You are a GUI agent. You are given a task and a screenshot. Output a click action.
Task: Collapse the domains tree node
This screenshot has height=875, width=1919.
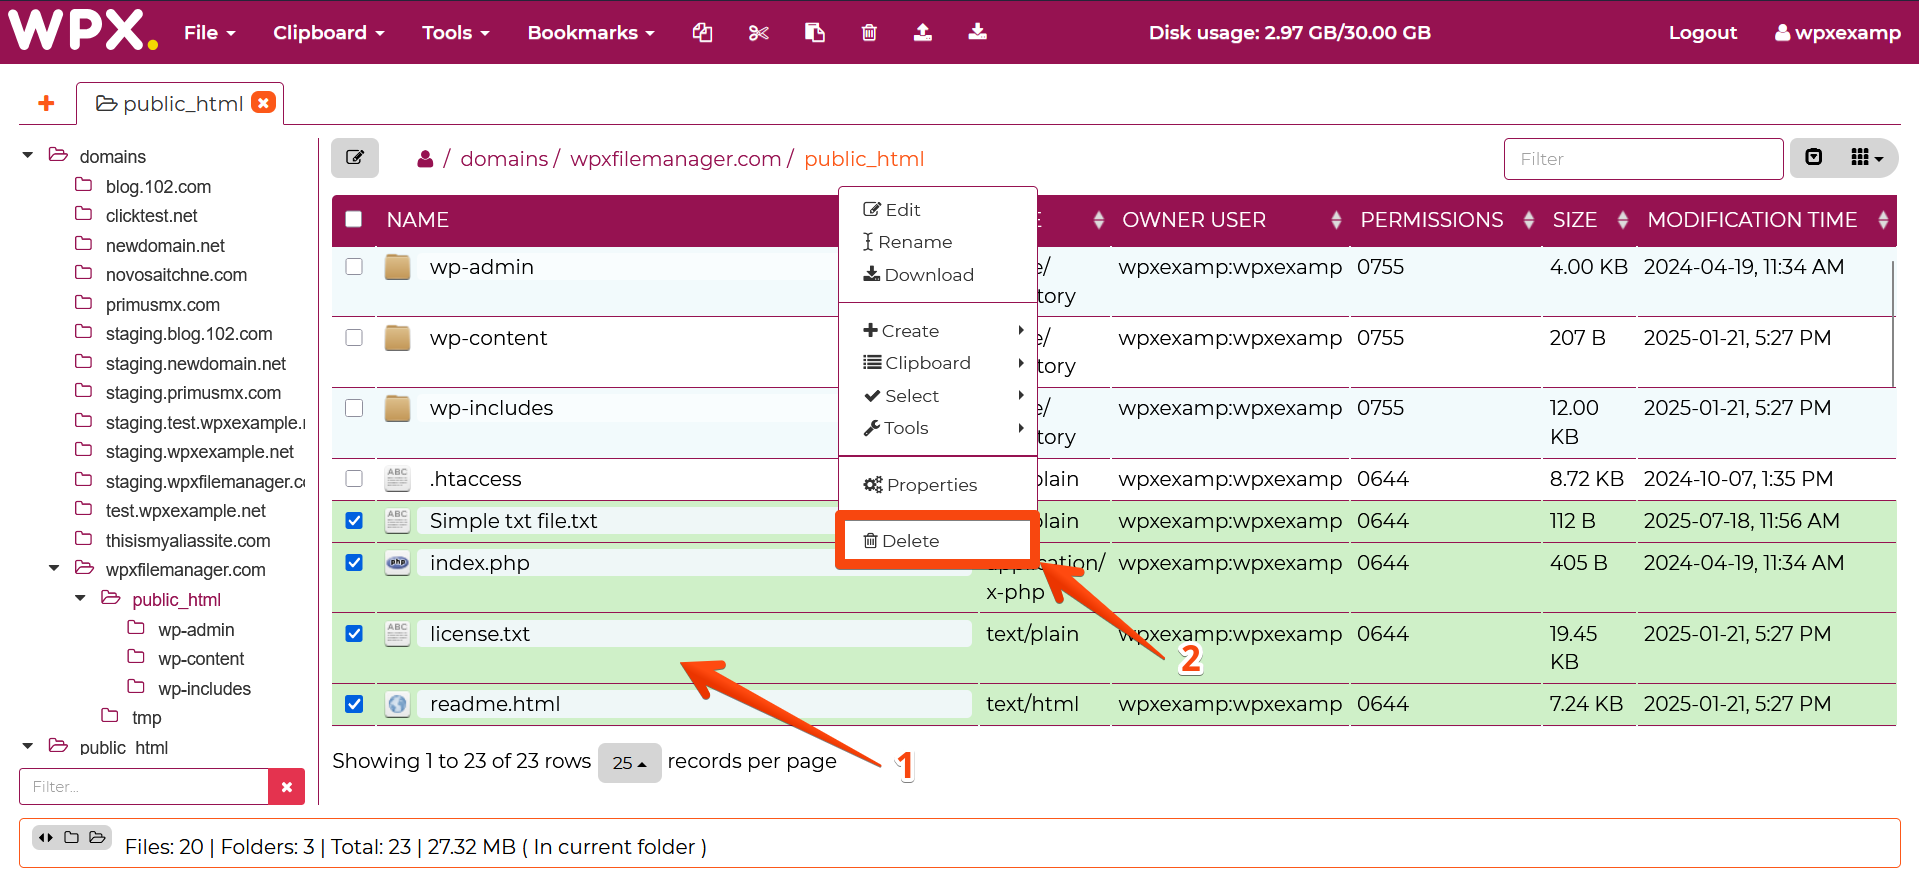tap(28, 156)
